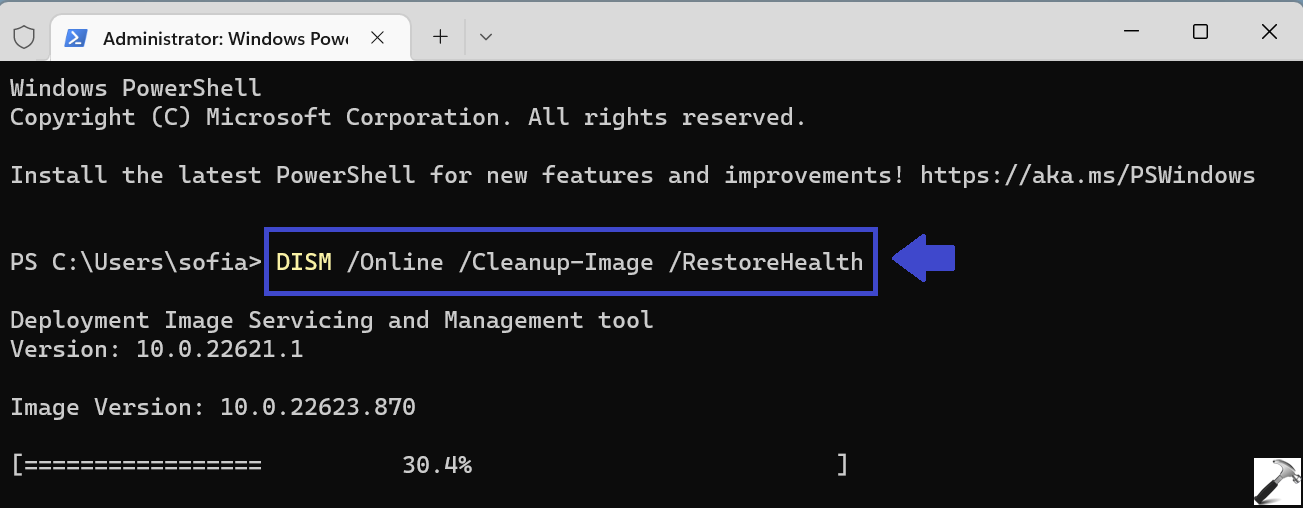Click the Copyright Microsoft Corporation line
The width and height of the screenshot is (1303, 508).
[x=407, y=118]
